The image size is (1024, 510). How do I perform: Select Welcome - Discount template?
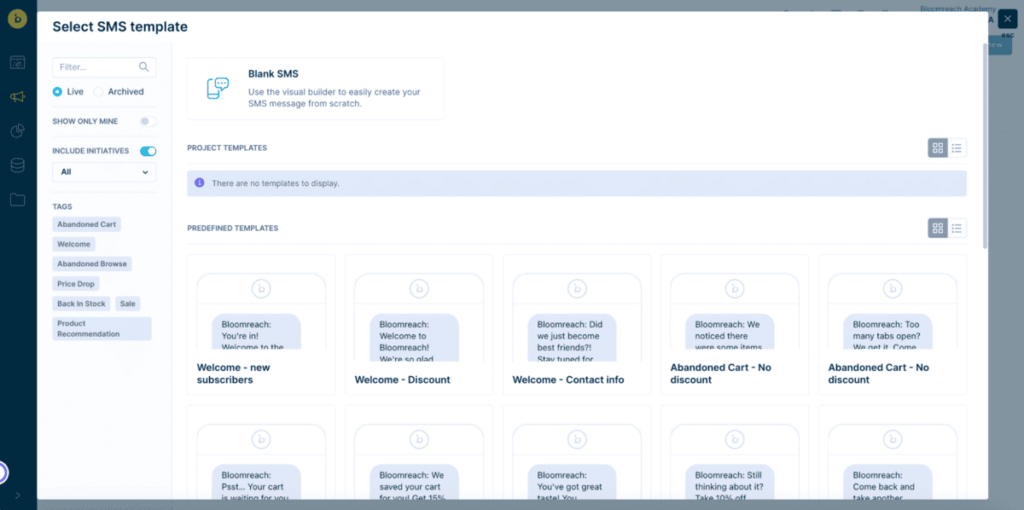coord(419,325)
